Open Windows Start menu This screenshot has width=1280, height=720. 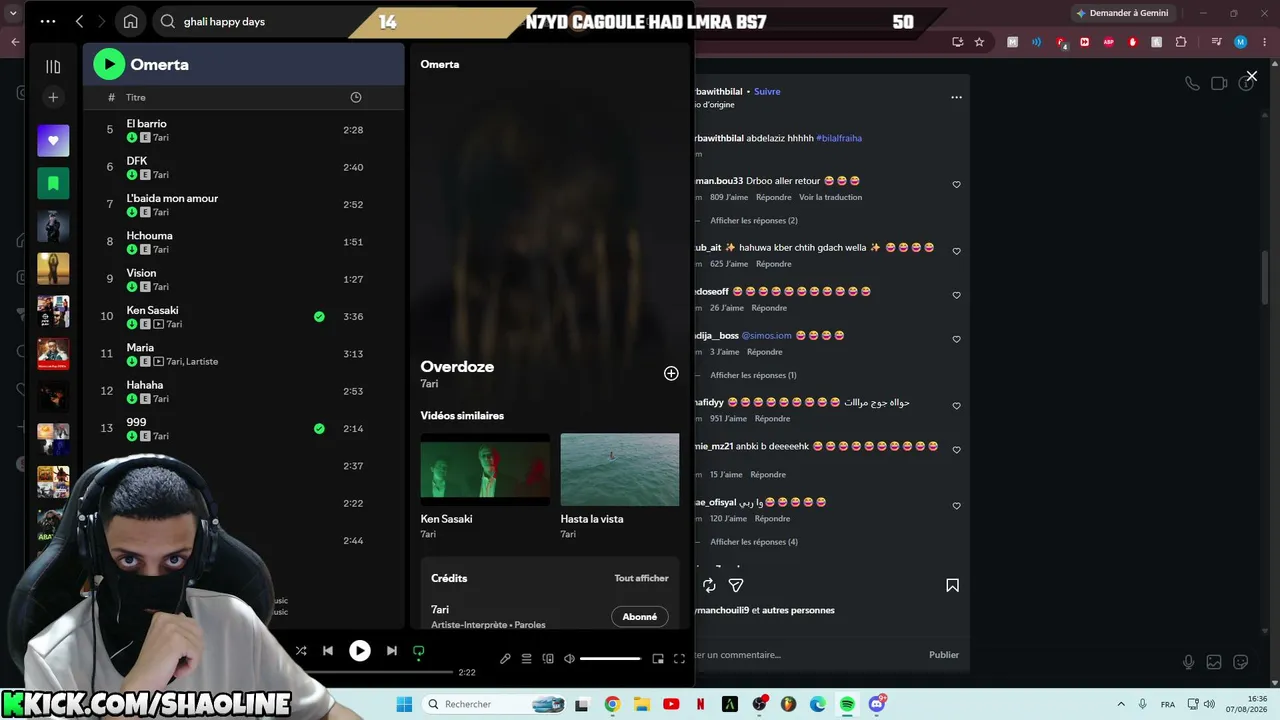(404, 704)
